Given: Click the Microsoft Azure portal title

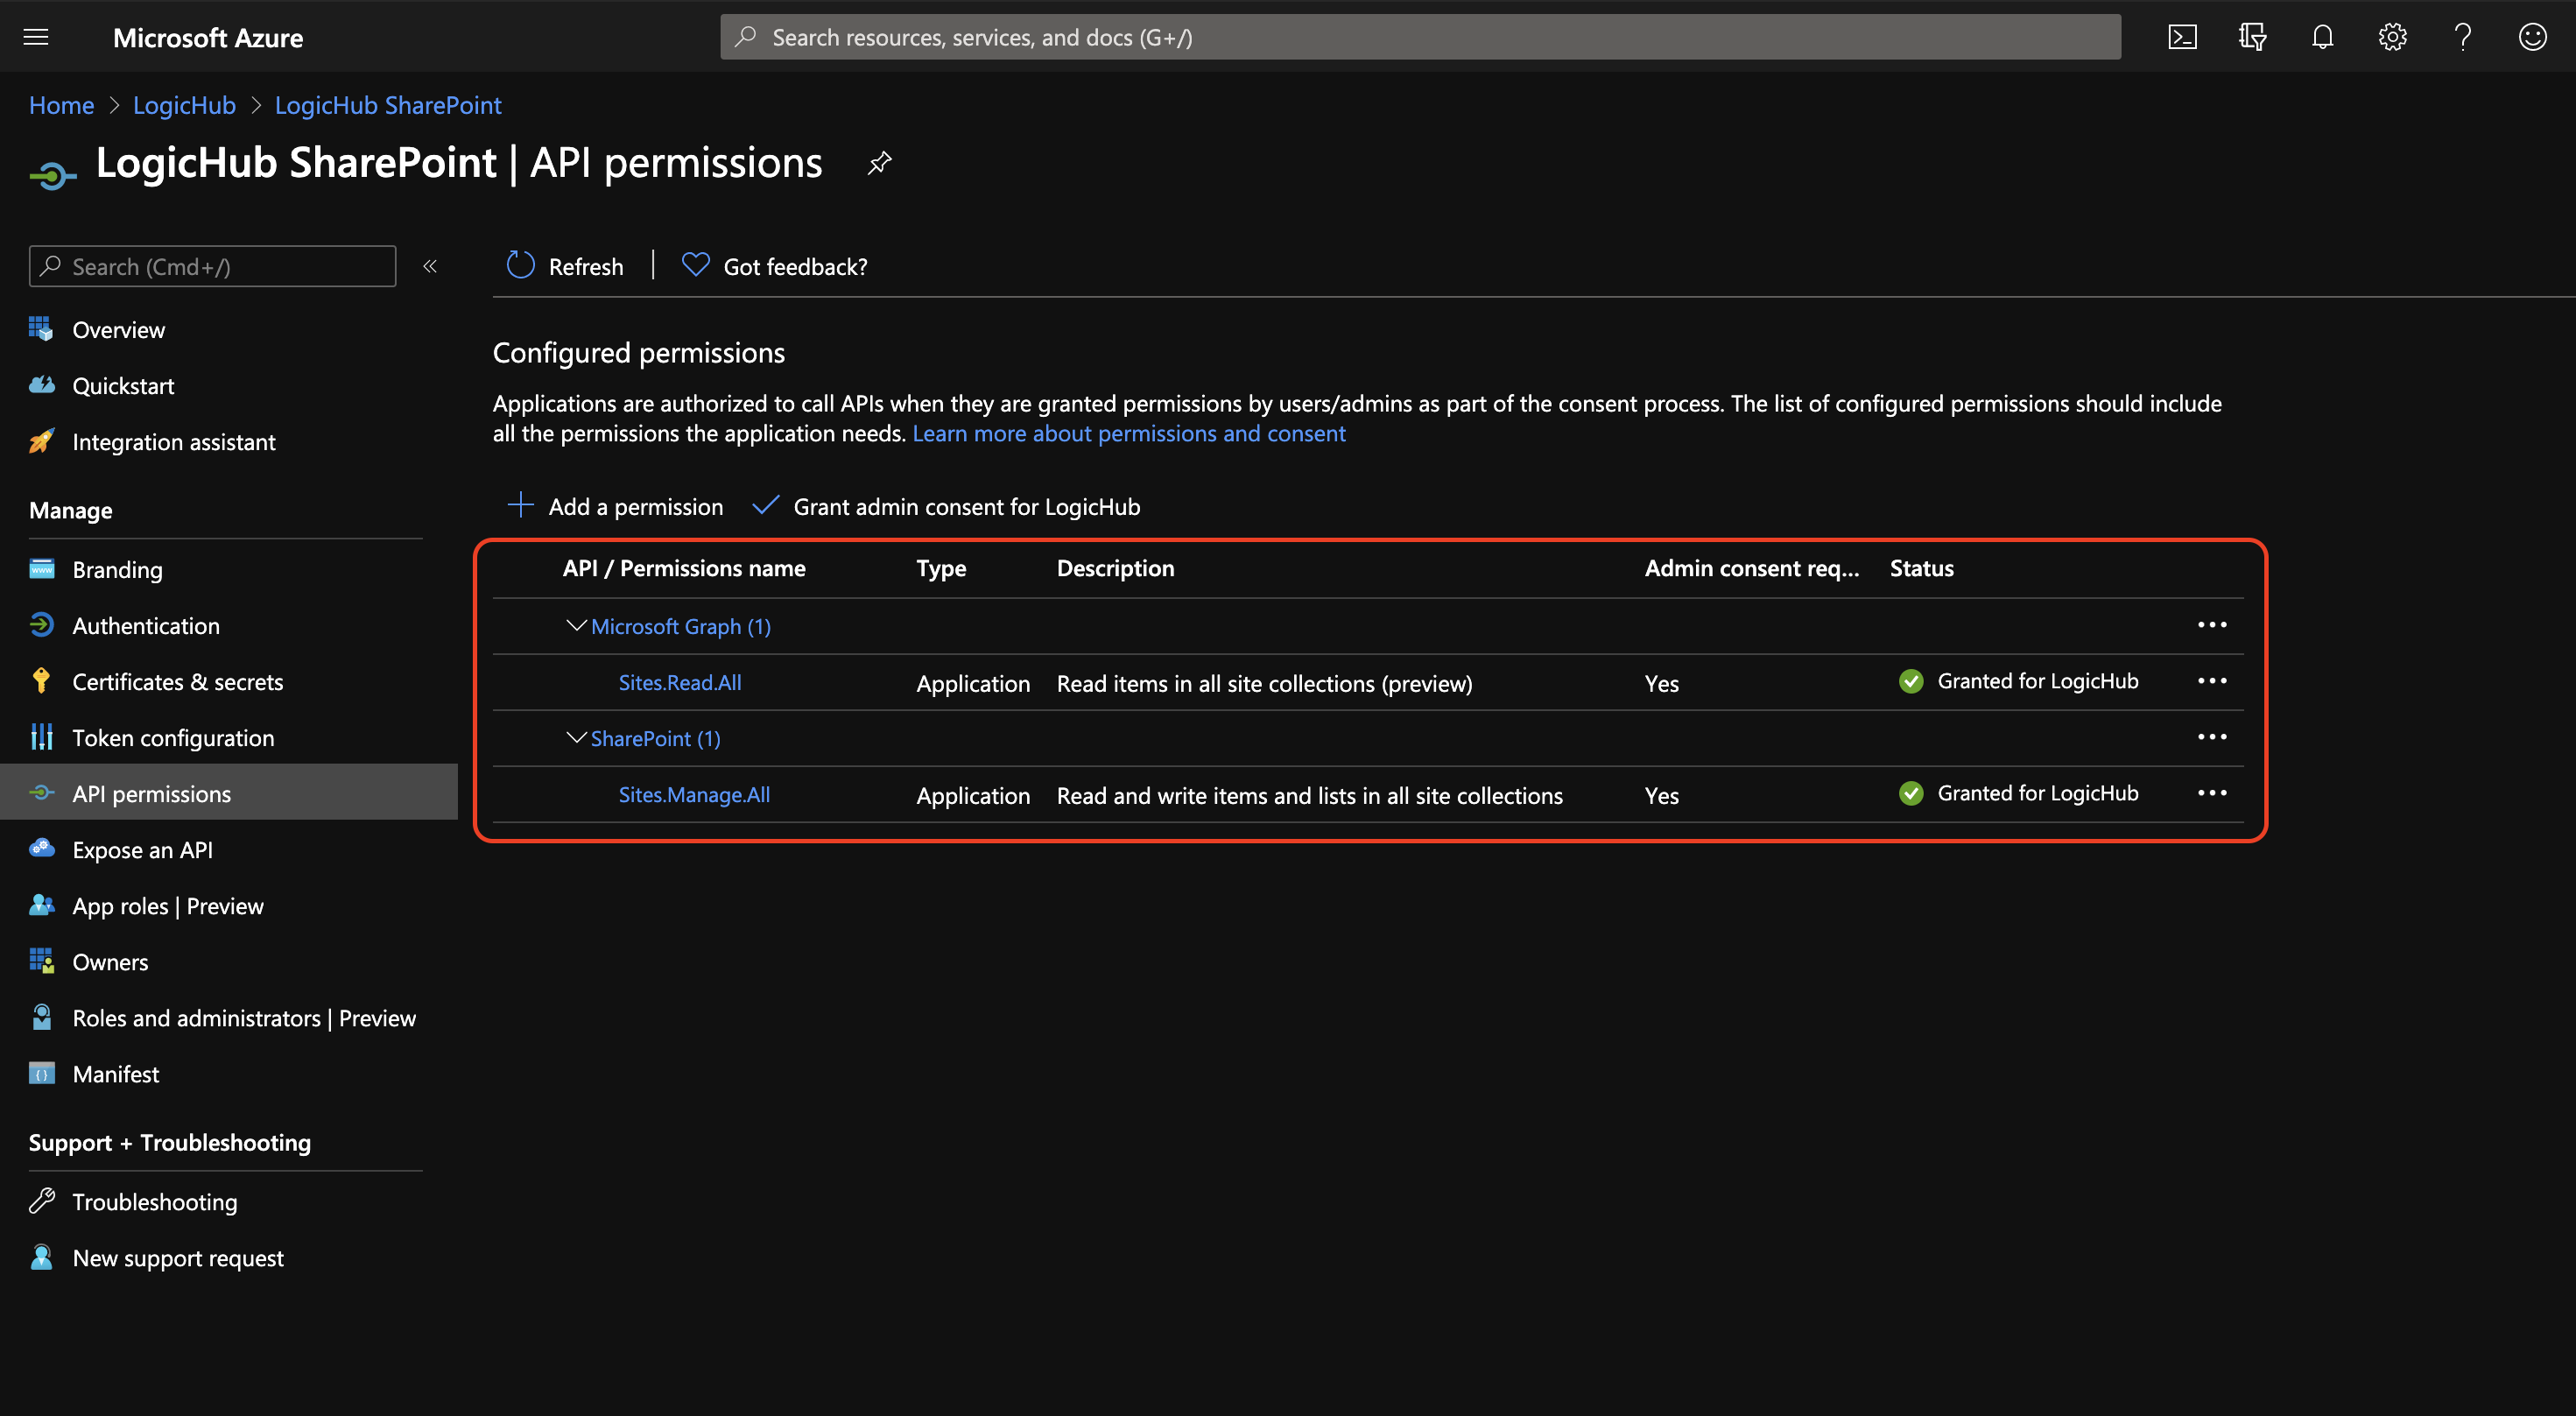Looking at the screenshot, I should pos(208,37).
